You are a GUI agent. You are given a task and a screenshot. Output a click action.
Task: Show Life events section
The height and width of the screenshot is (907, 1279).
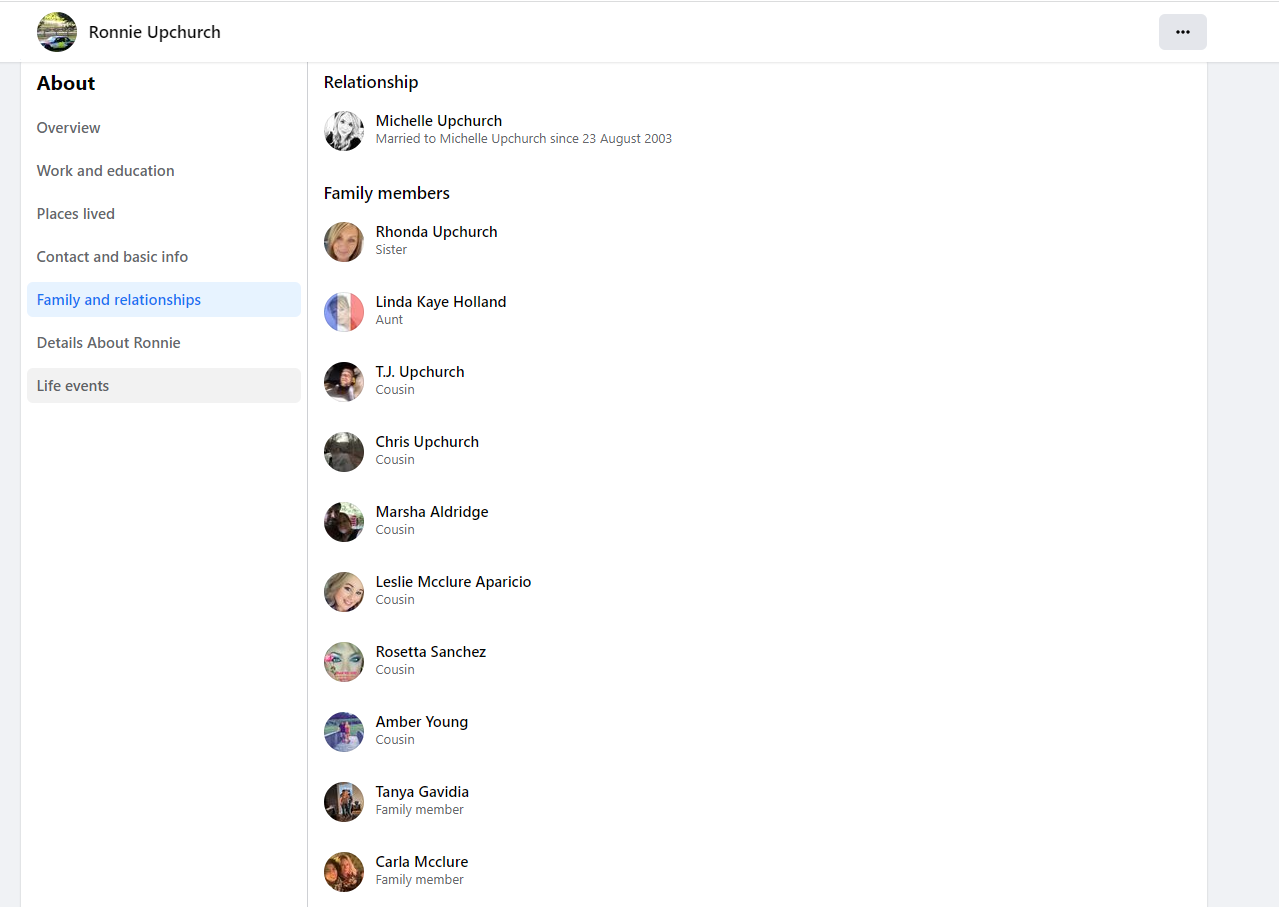[x=73, y=386]
